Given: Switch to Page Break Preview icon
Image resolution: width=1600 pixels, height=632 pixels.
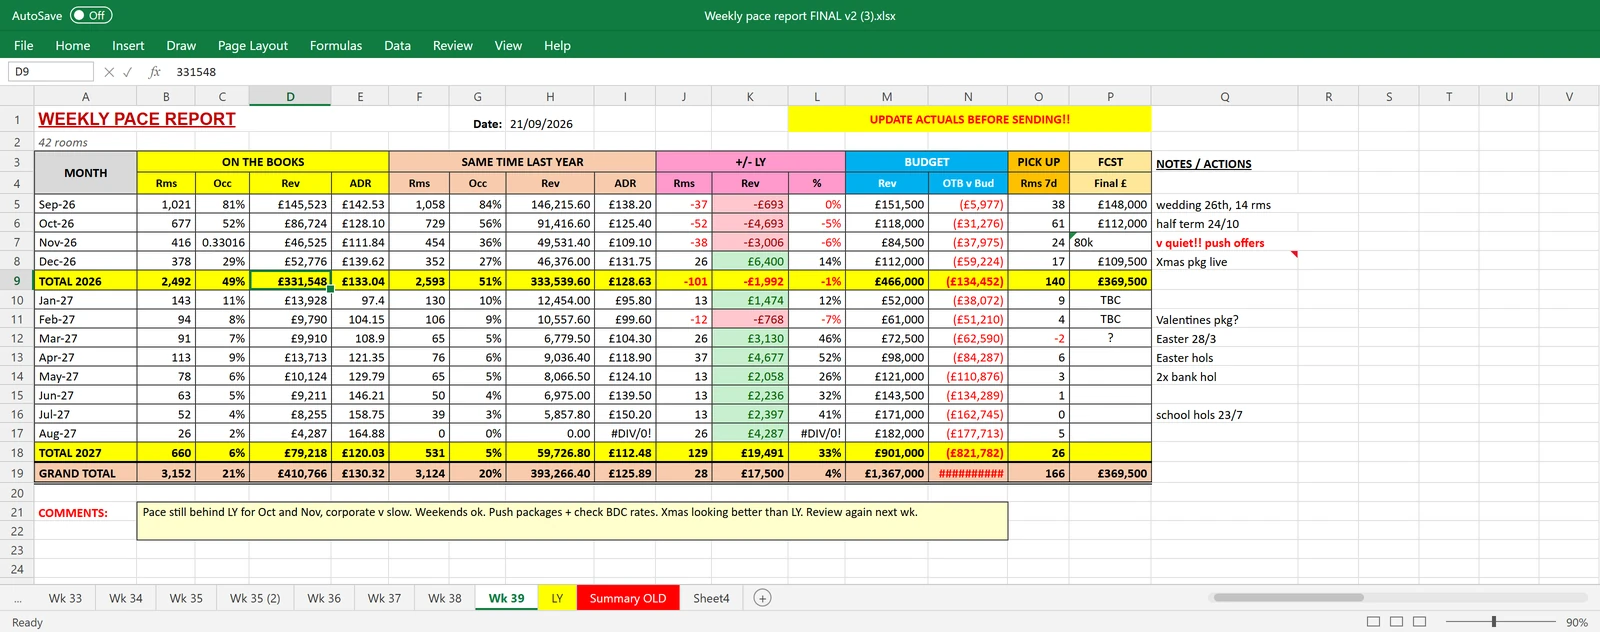Looking at the screenshot, I should coord(1420,622).
